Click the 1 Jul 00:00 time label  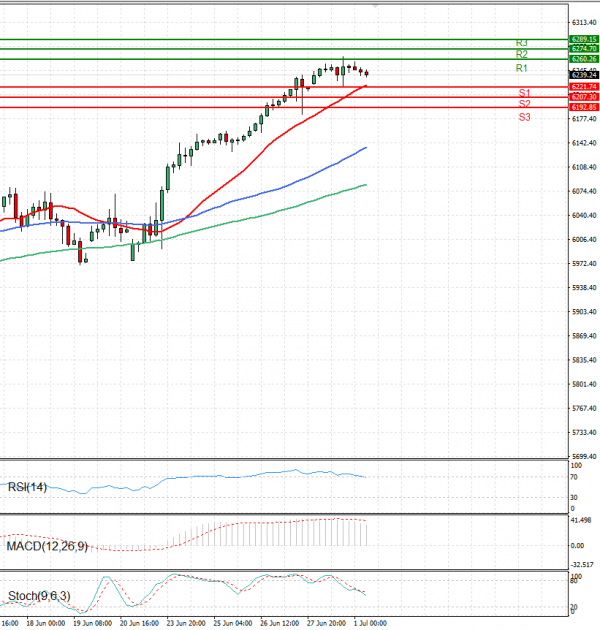pyautogui.click(x=370, y=623)
